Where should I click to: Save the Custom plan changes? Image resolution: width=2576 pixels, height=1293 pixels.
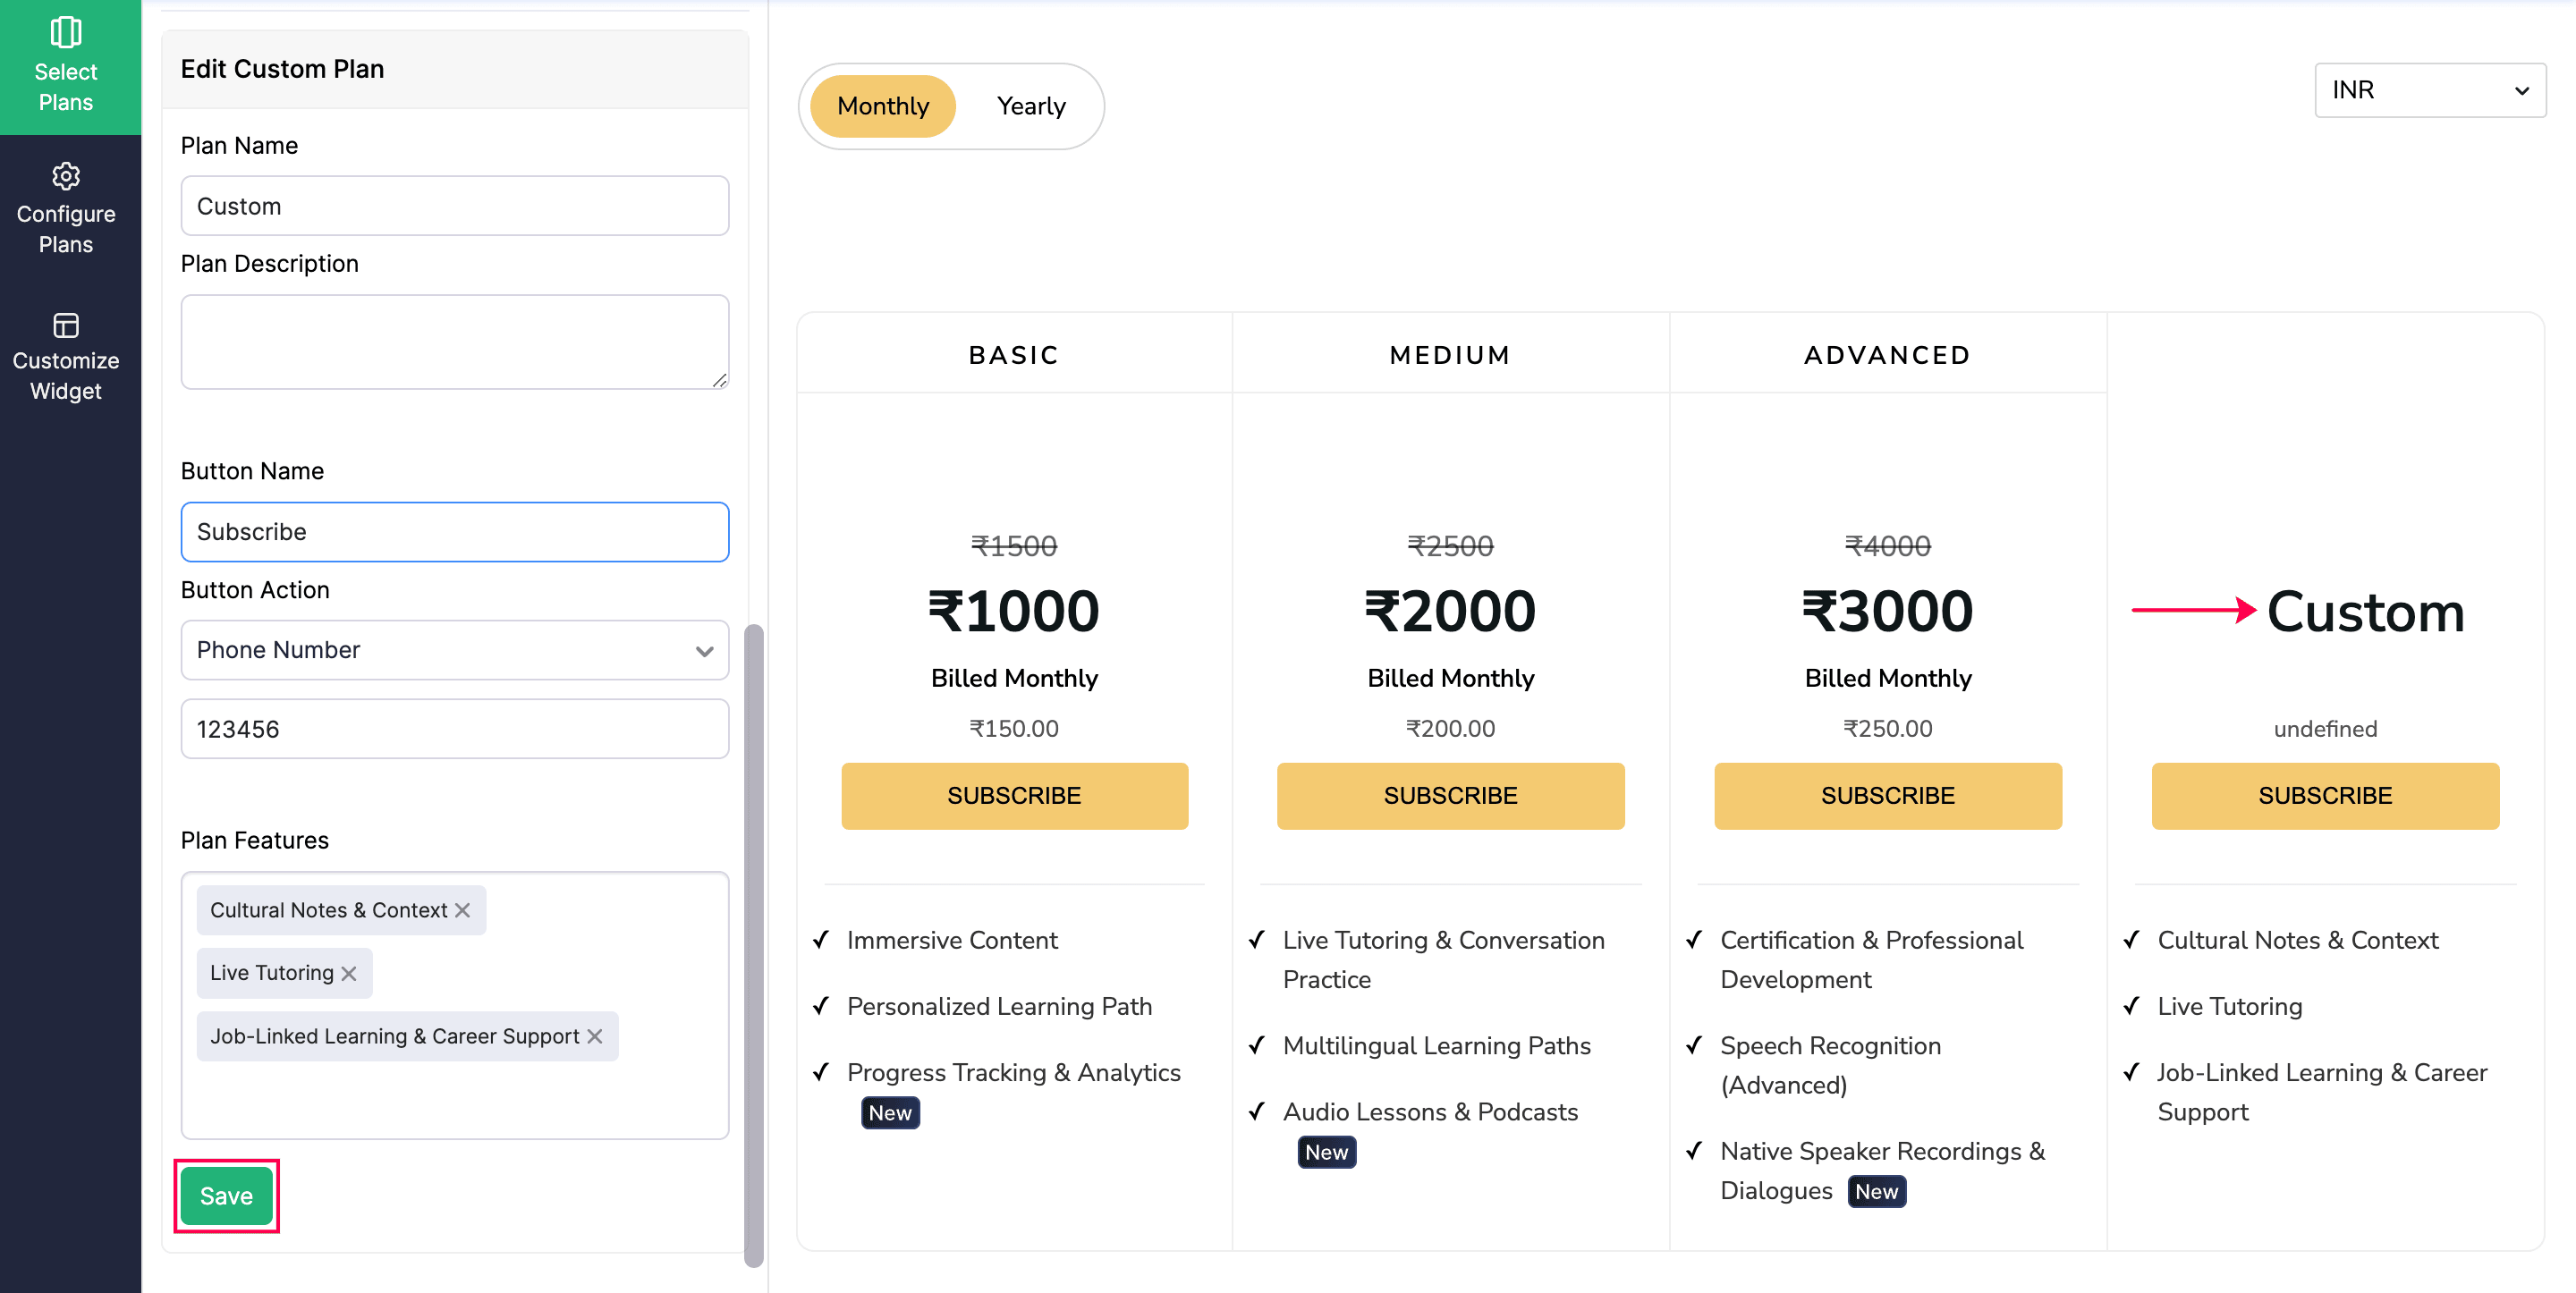(226, 1195)
